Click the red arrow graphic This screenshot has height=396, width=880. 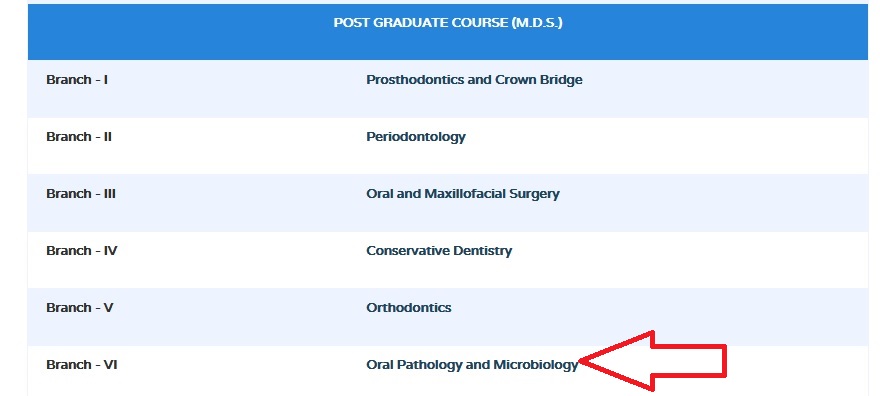[x=653, y=361]
